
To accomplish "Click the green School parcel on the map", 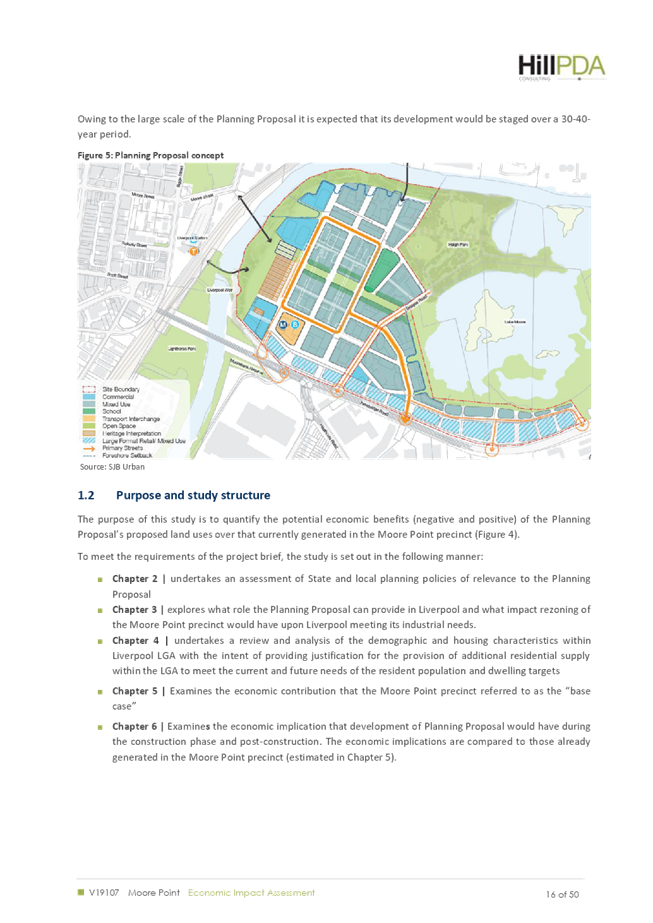I will 380,270.
